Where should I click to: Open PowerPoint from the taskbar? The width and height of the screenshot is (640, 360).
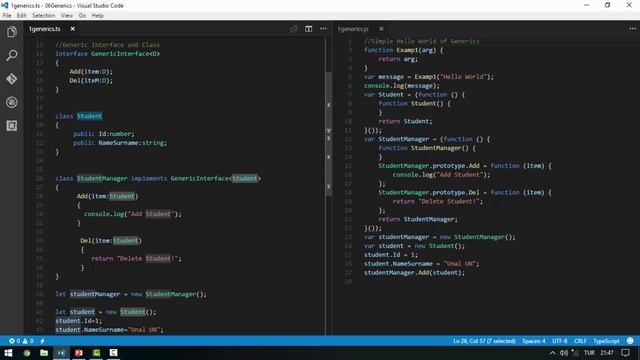(x=79, y=353)
